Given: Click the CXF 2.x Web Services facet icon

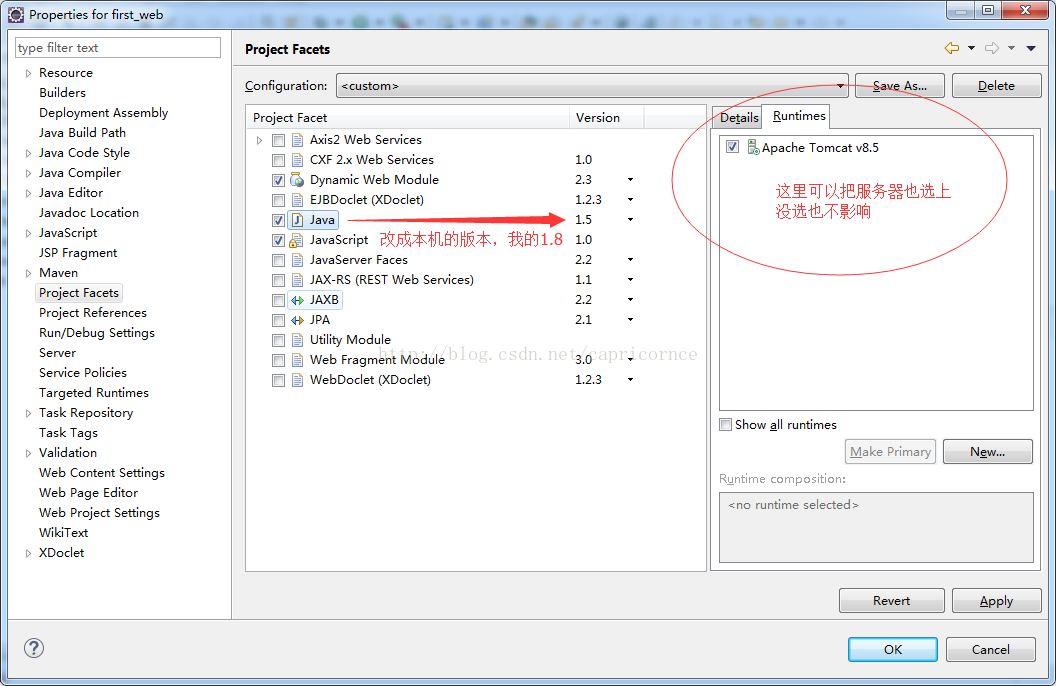Looking at the screenshot, I should coord(297,160).
